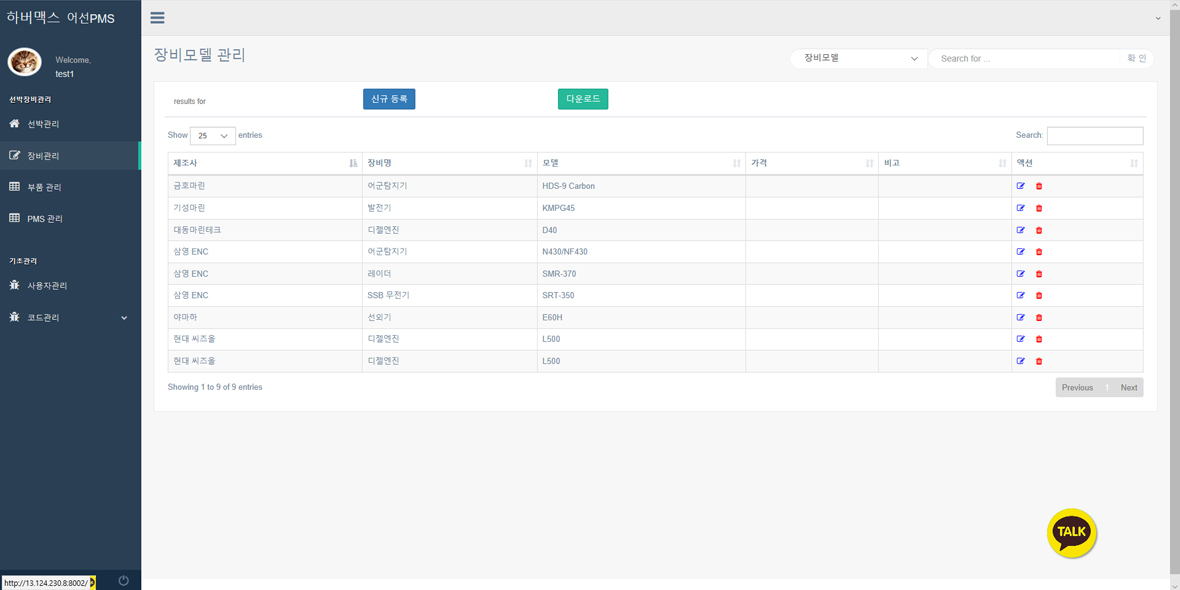This screenshot has height=590, width=1180.
Task: Click the N430/NF430 model cell
Action: click(641, 251)
